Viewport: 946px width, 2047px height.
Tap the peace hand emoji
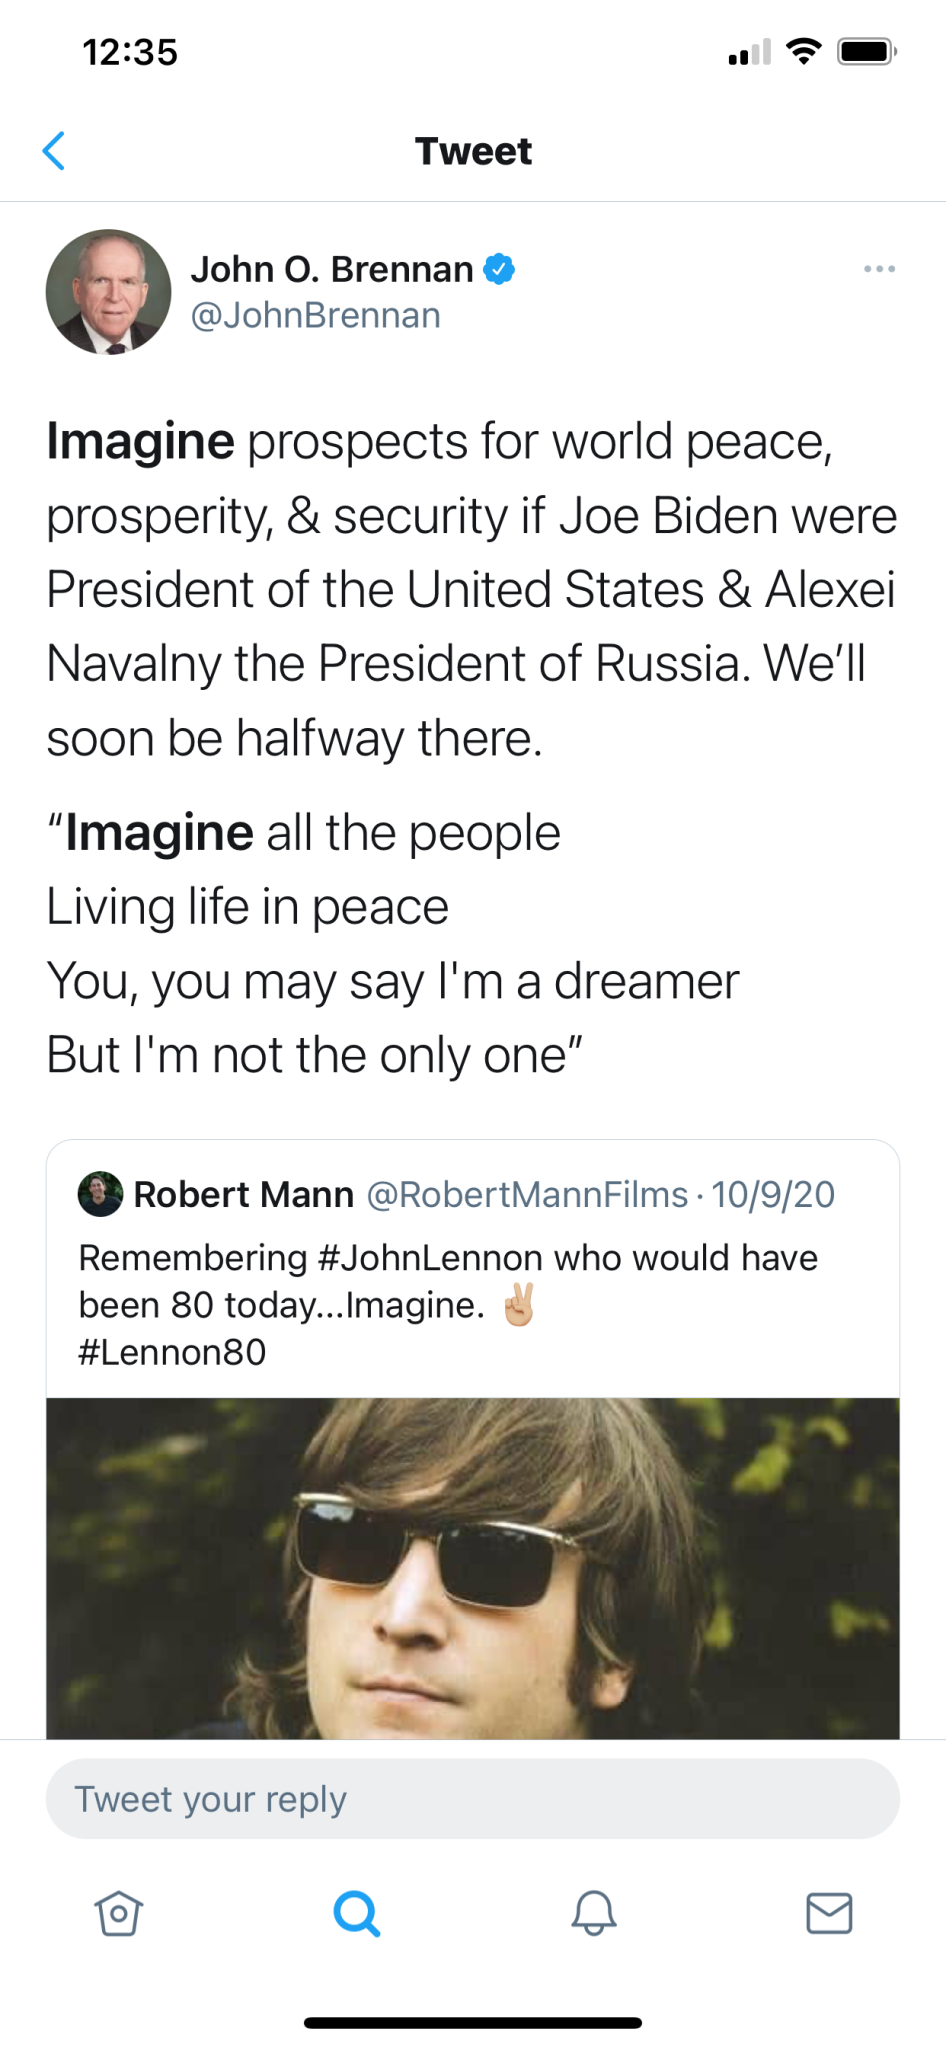pyautogui.click(x=519, y=1304)
